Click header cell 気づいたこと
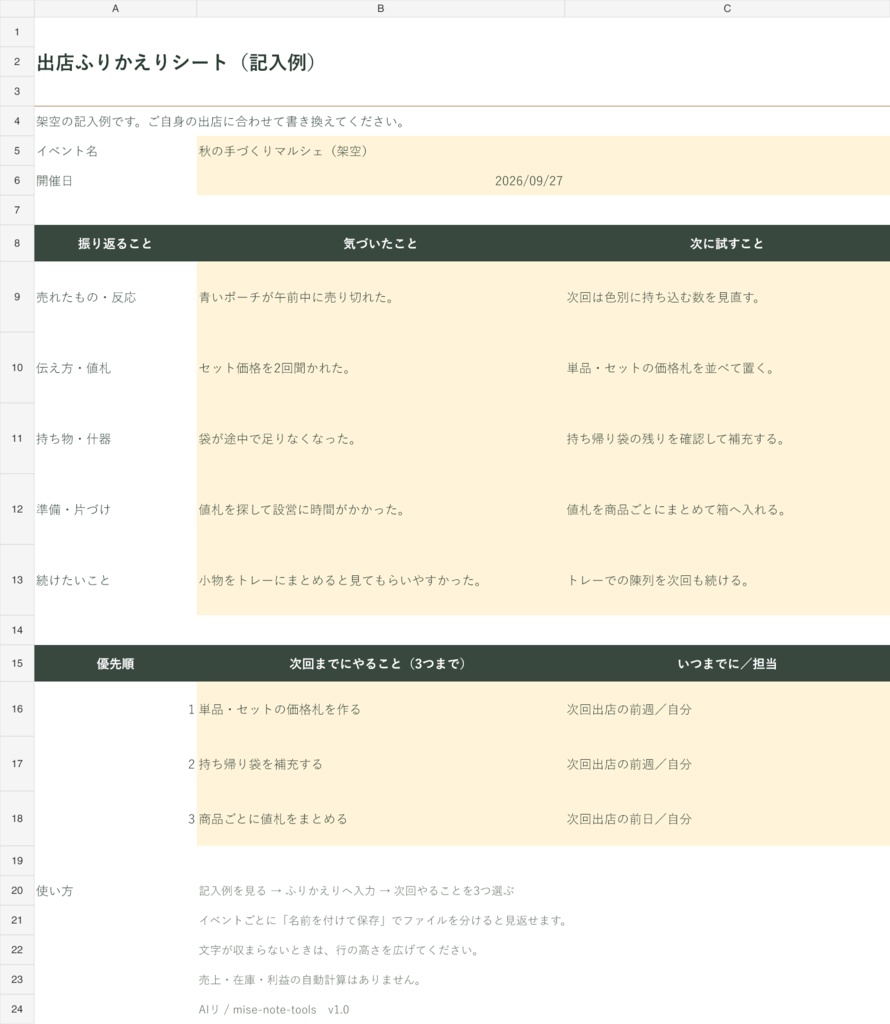890x1024 pixels. point(381,244)
